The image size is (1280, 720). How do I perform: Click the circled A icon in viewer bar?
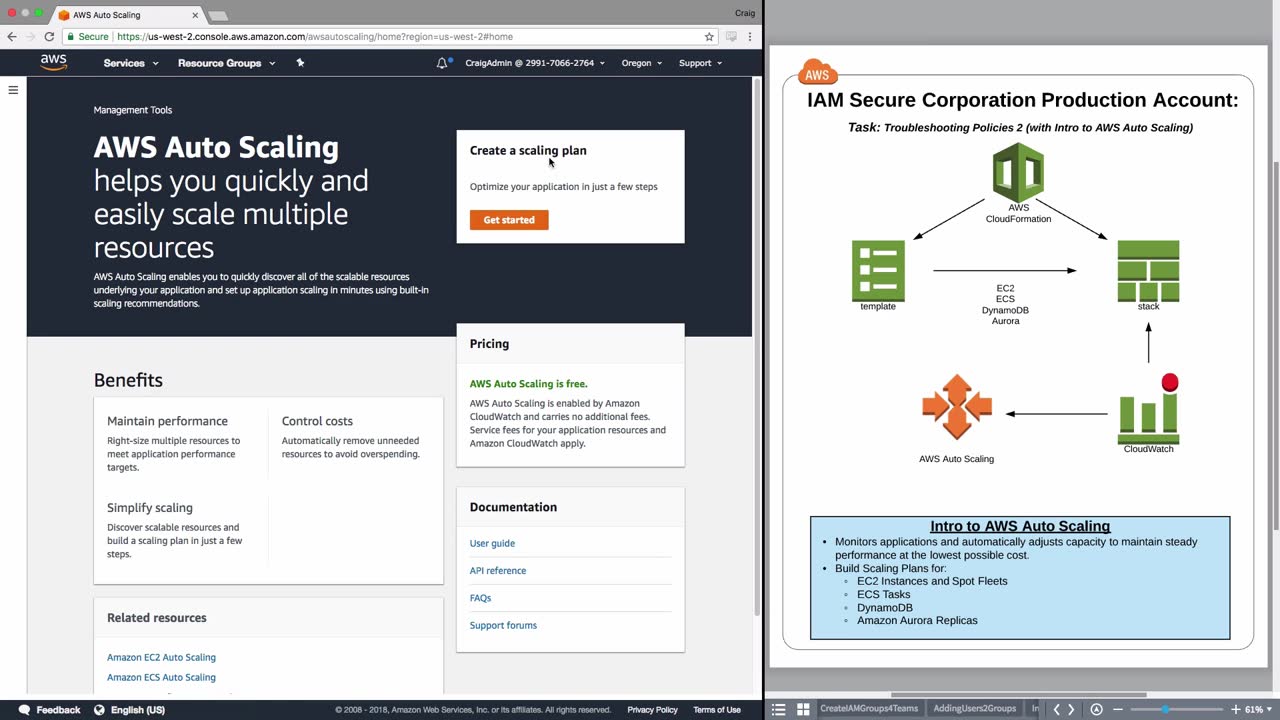pos(1097,709)
